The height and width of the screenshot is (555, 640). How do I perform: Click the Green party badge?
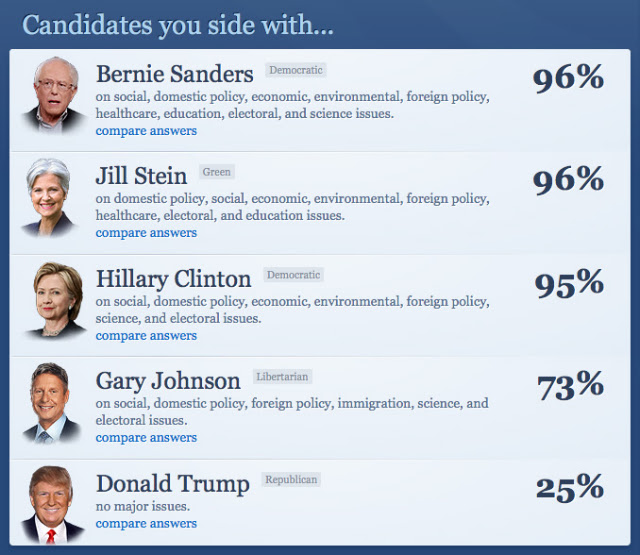coord(217,172)
